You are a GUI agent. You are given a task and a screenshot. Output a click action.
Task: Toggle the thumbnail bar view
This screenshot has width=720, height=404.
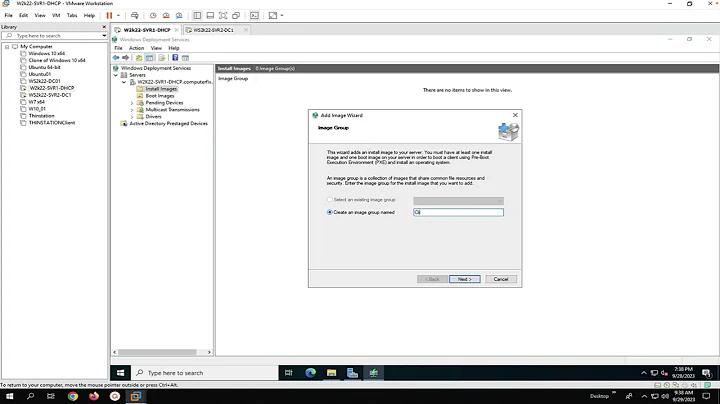point(210,15)
